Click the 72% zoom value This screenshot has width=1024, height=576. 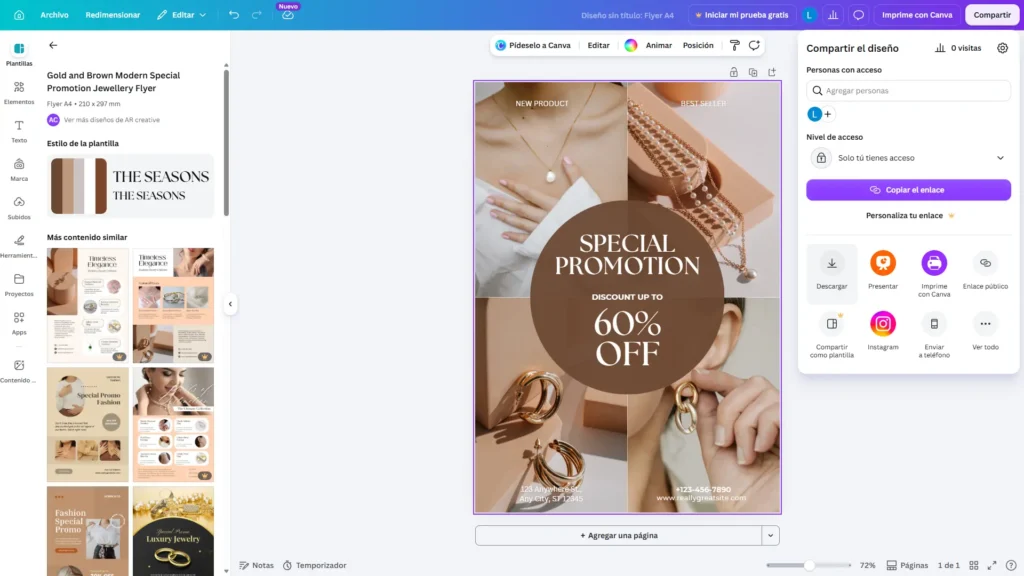pos(867,566)
